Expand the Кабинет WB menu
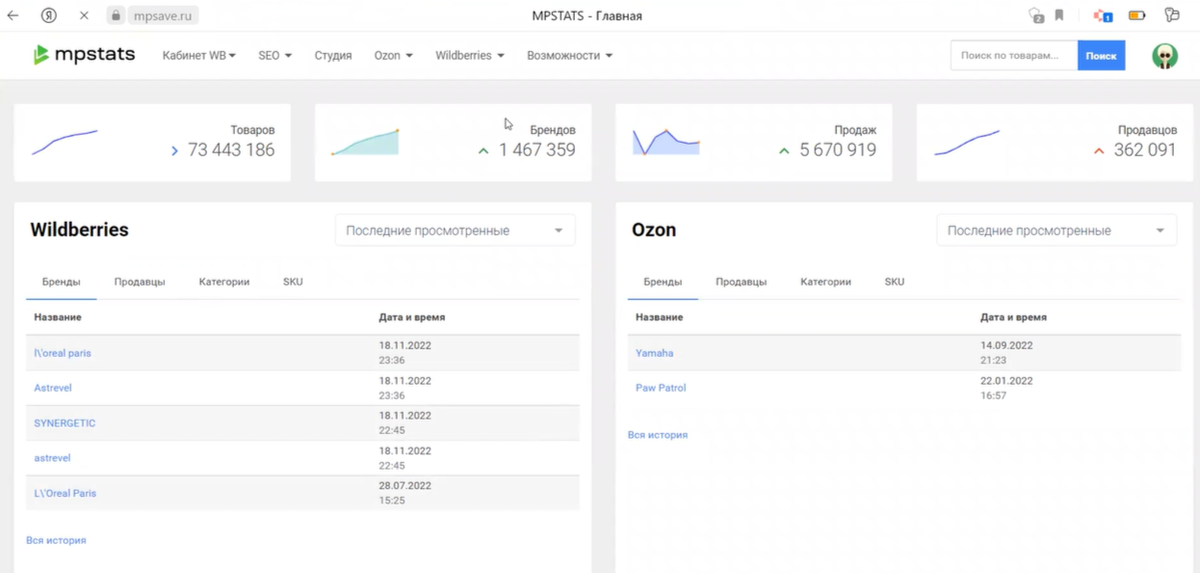This screenshot has width=1200, height=573. pyautogui.click(x=199, y=56)
